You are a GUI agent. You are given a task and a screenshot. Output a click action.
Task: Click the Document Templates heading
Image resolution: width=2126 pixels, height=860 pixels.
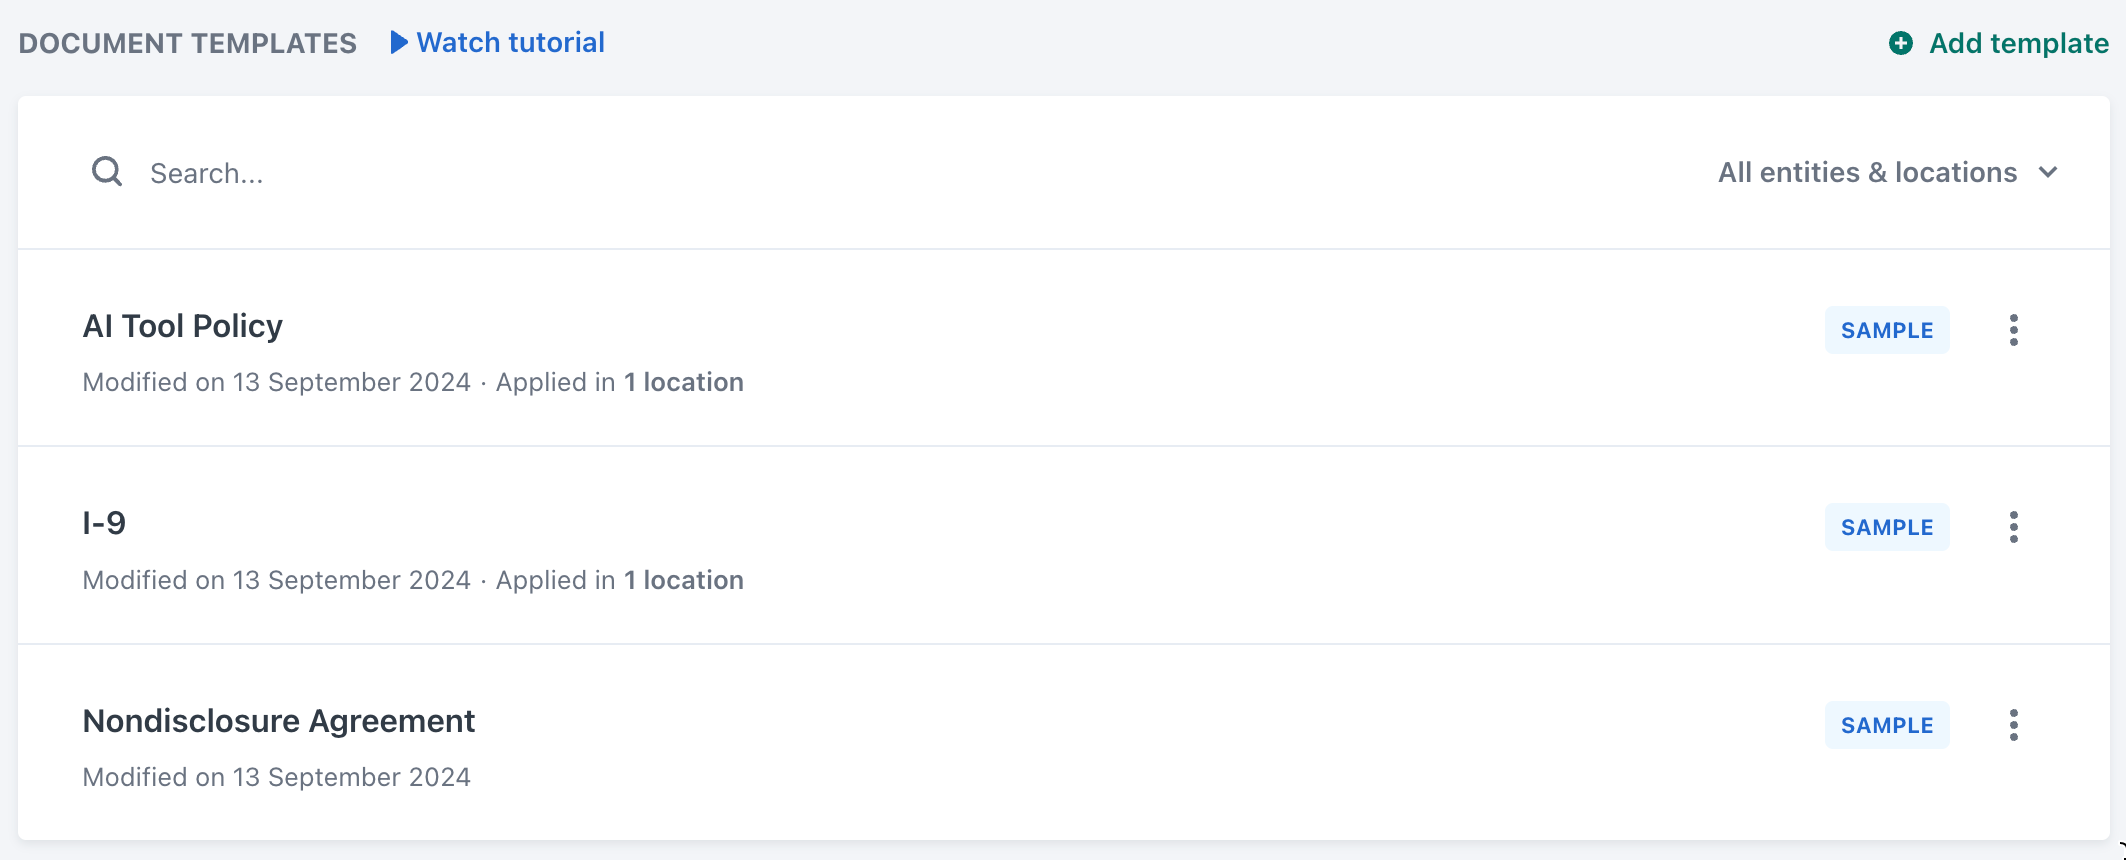pyautogui.click(x=187, y=43)
